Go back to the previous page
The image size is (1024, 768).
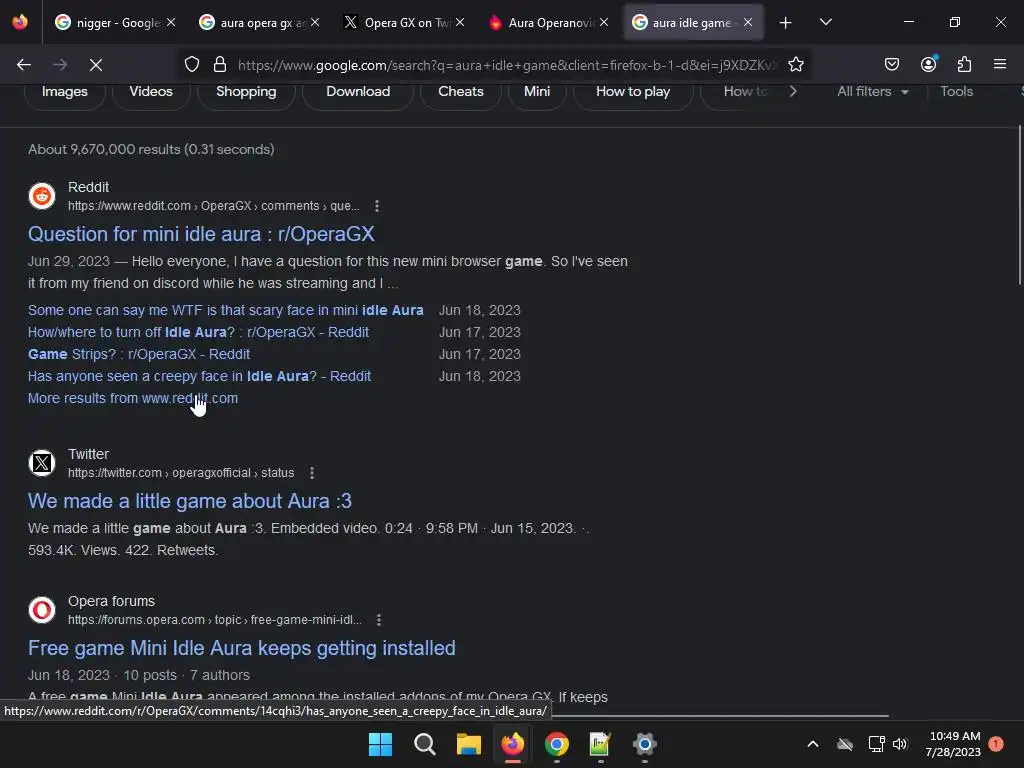pyautogui.click(x=24, y=65)
